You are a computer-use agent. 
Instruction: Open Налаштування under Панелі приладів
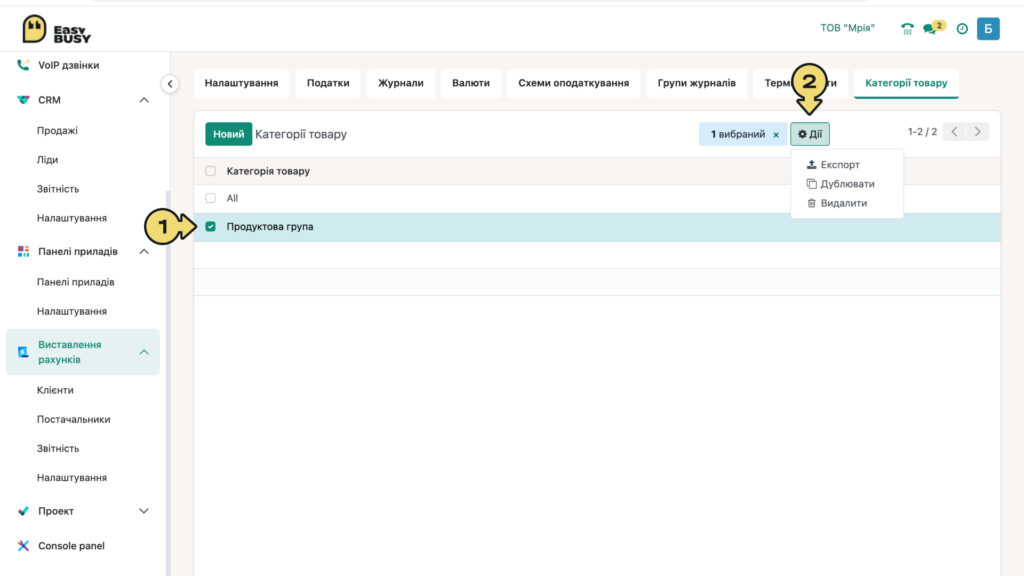72,312
